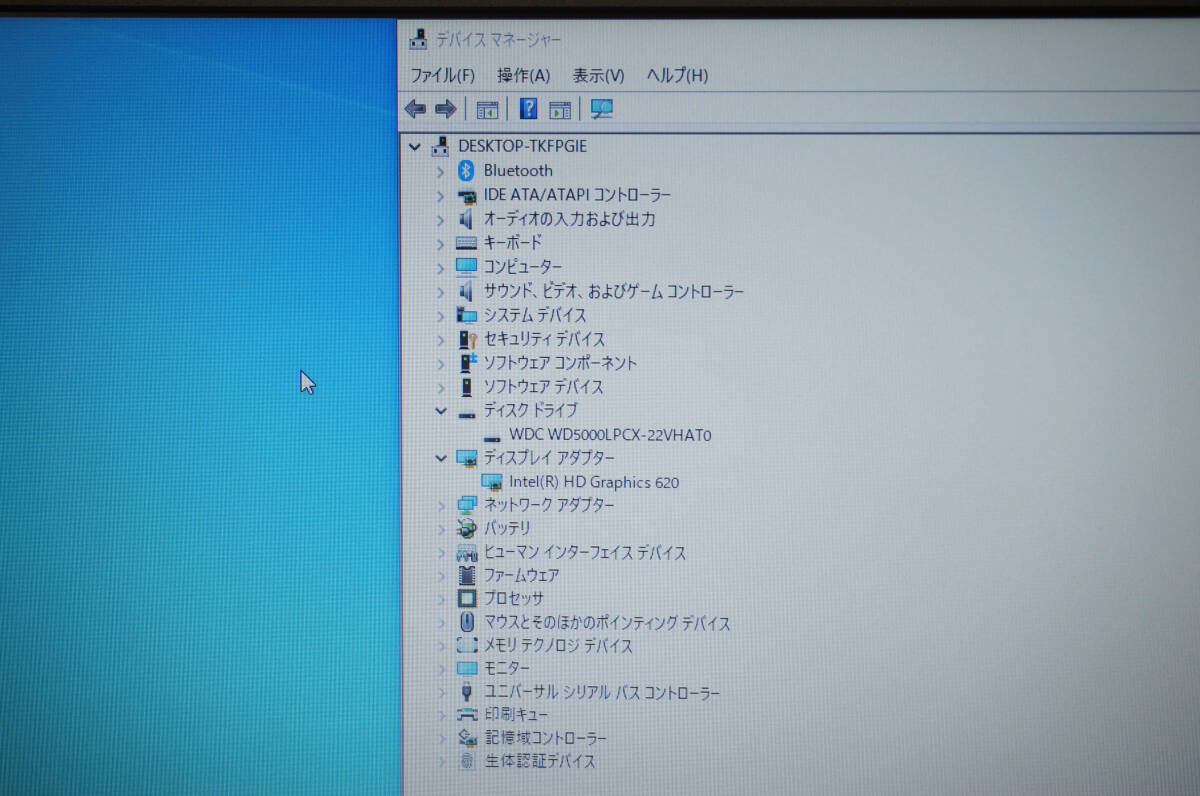The height and width of the screenshot is (796, 1200).
Task: Click the IDE ATA/ATAPI コントローラー icon
Action: (466, 195)
